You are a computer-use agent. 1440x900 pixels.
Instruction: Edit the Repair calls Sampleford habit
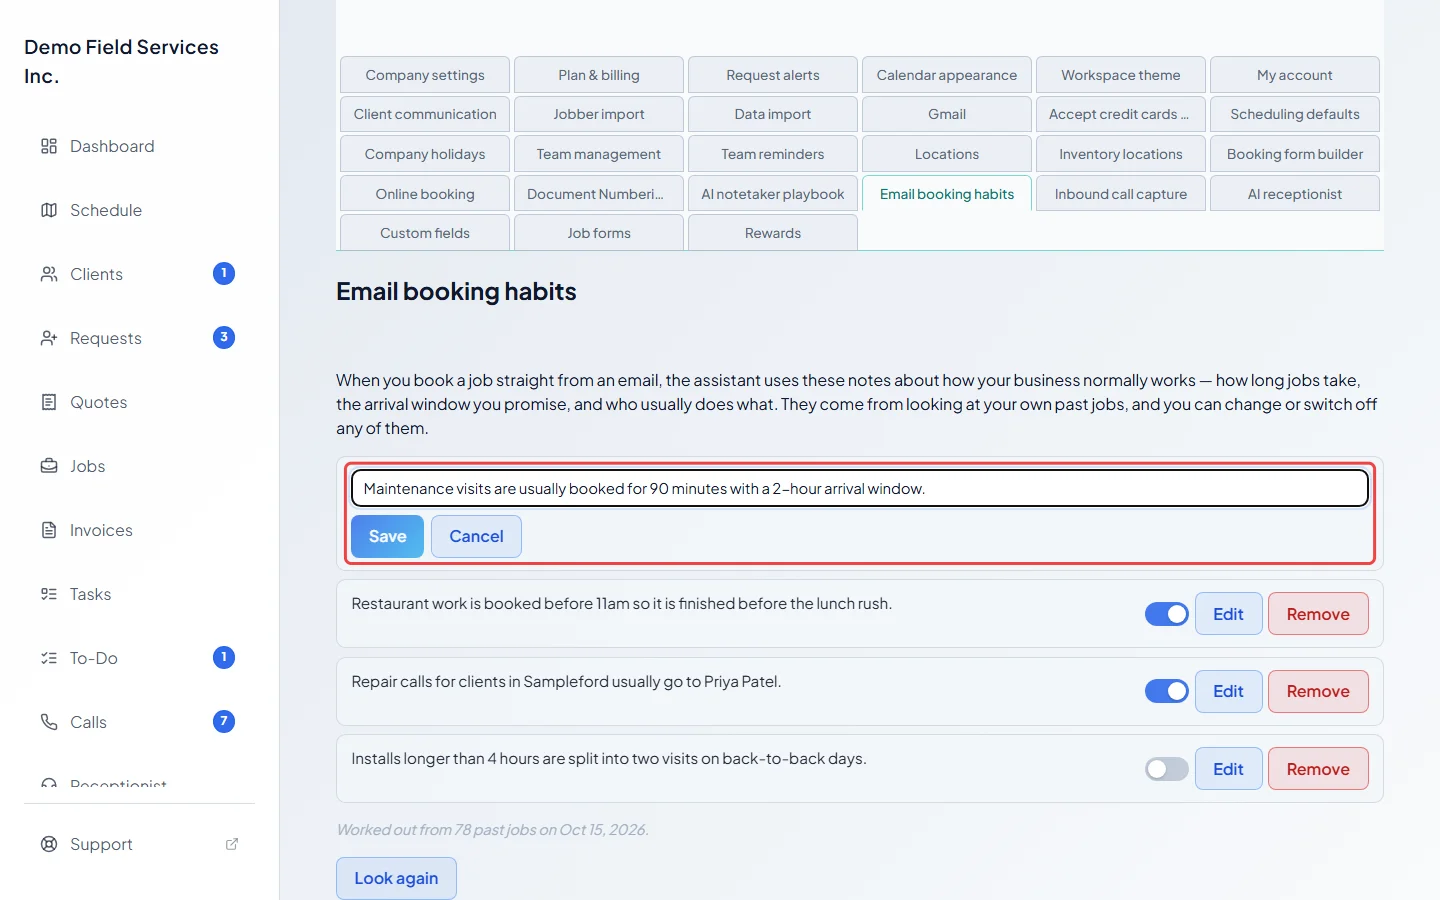point(1228,691)
